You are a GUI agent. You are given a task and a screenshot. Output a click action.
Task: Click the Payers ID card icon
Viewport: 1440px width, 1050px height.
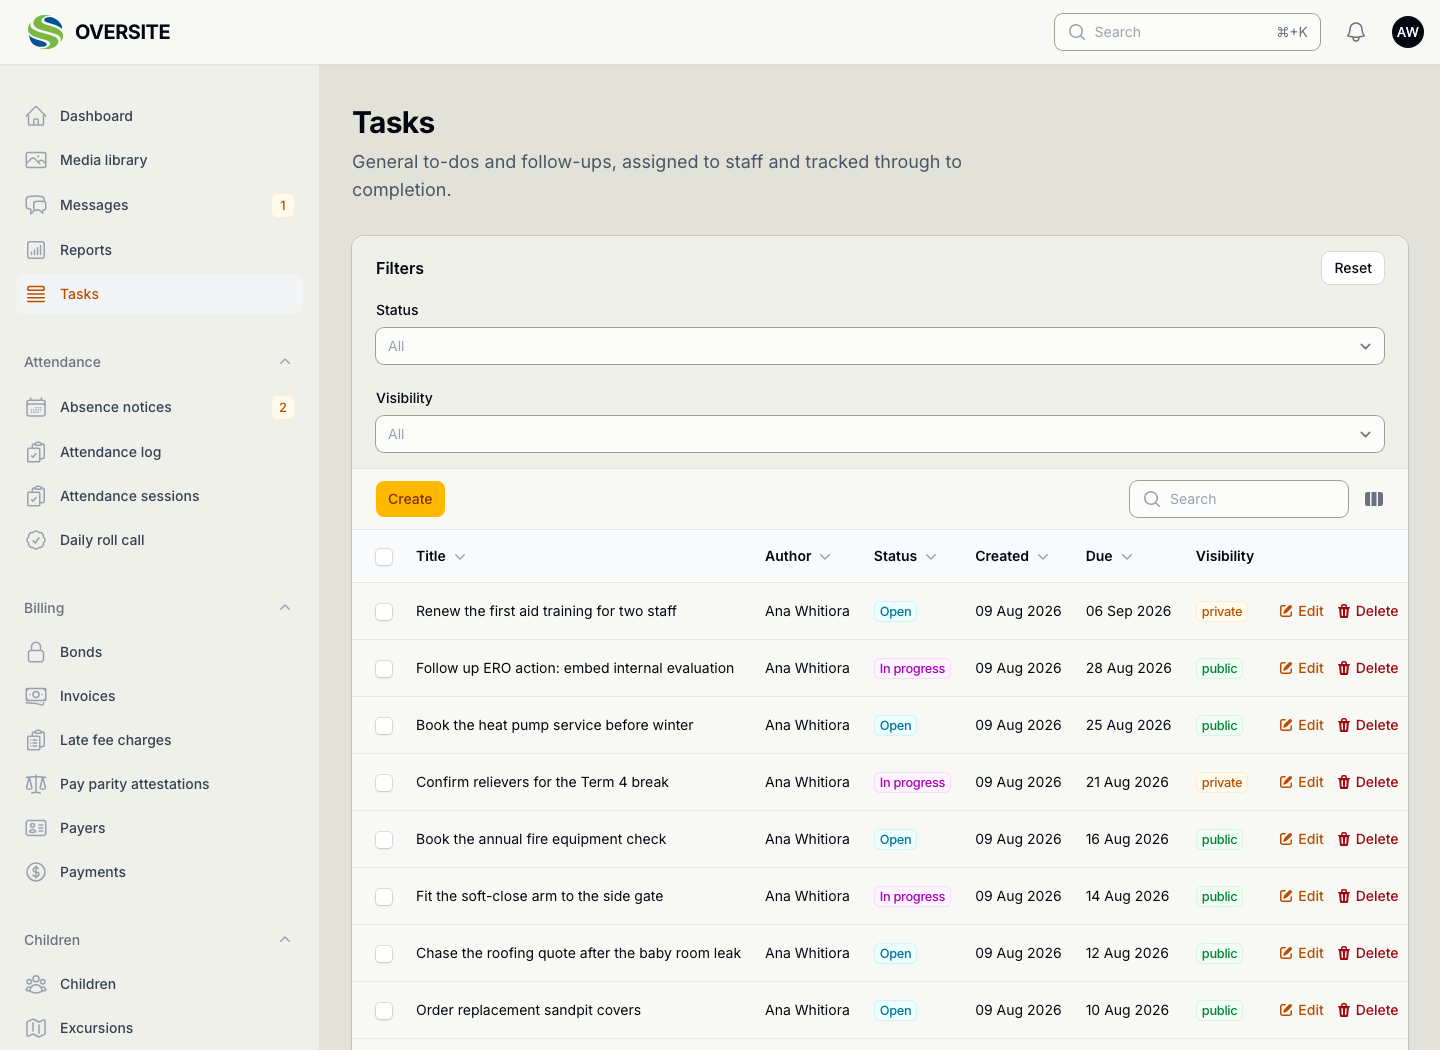point(36,828)
